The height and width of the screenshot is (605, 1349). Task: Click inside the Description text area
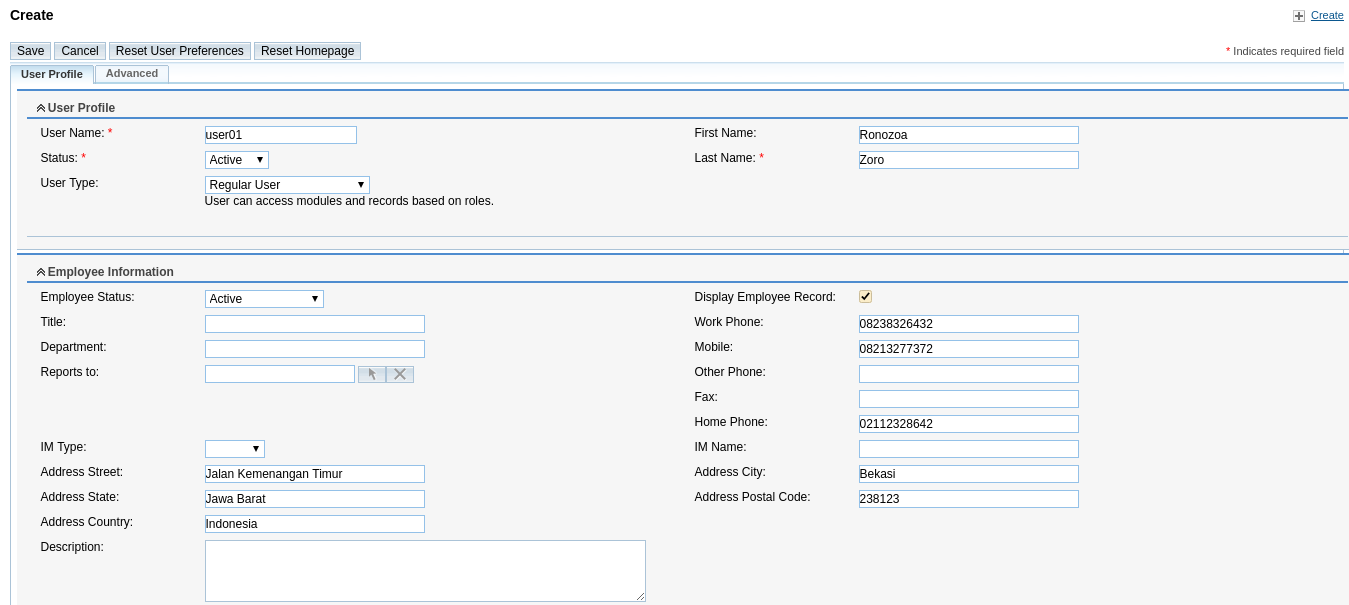point(425,571)
